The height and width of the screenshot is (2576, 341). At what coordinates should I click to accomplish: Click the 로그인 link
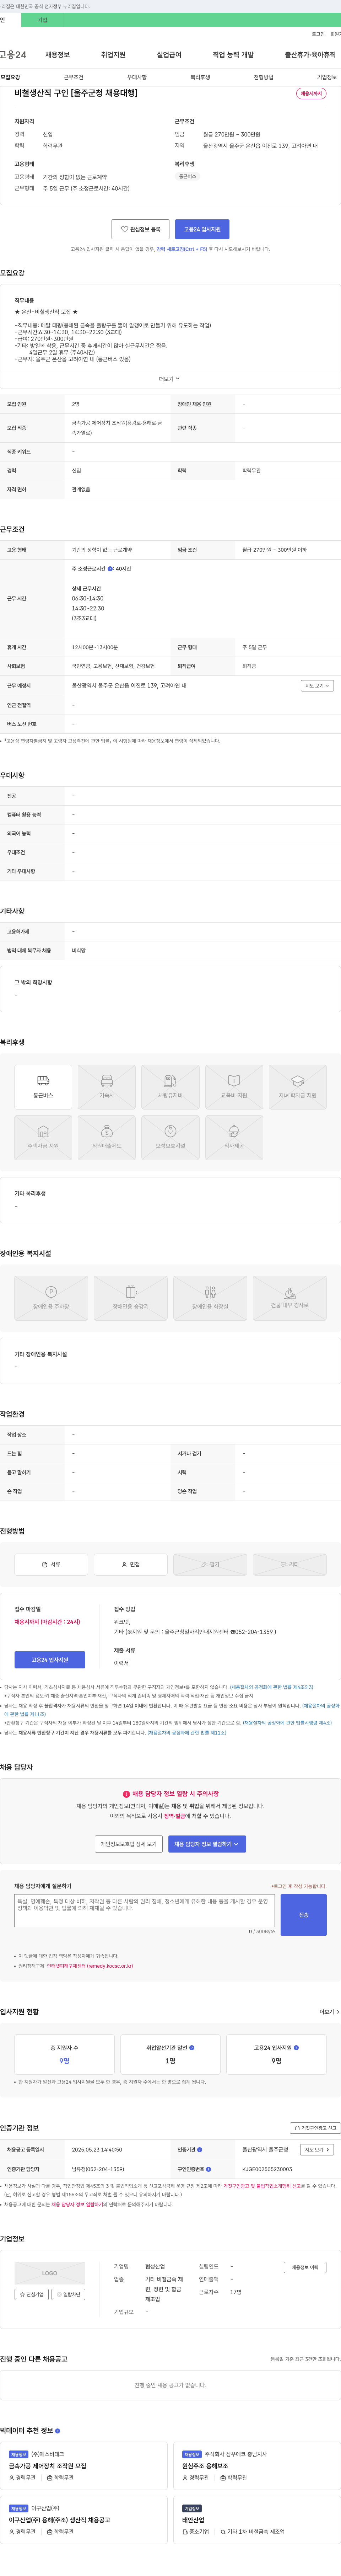[318, 34]
